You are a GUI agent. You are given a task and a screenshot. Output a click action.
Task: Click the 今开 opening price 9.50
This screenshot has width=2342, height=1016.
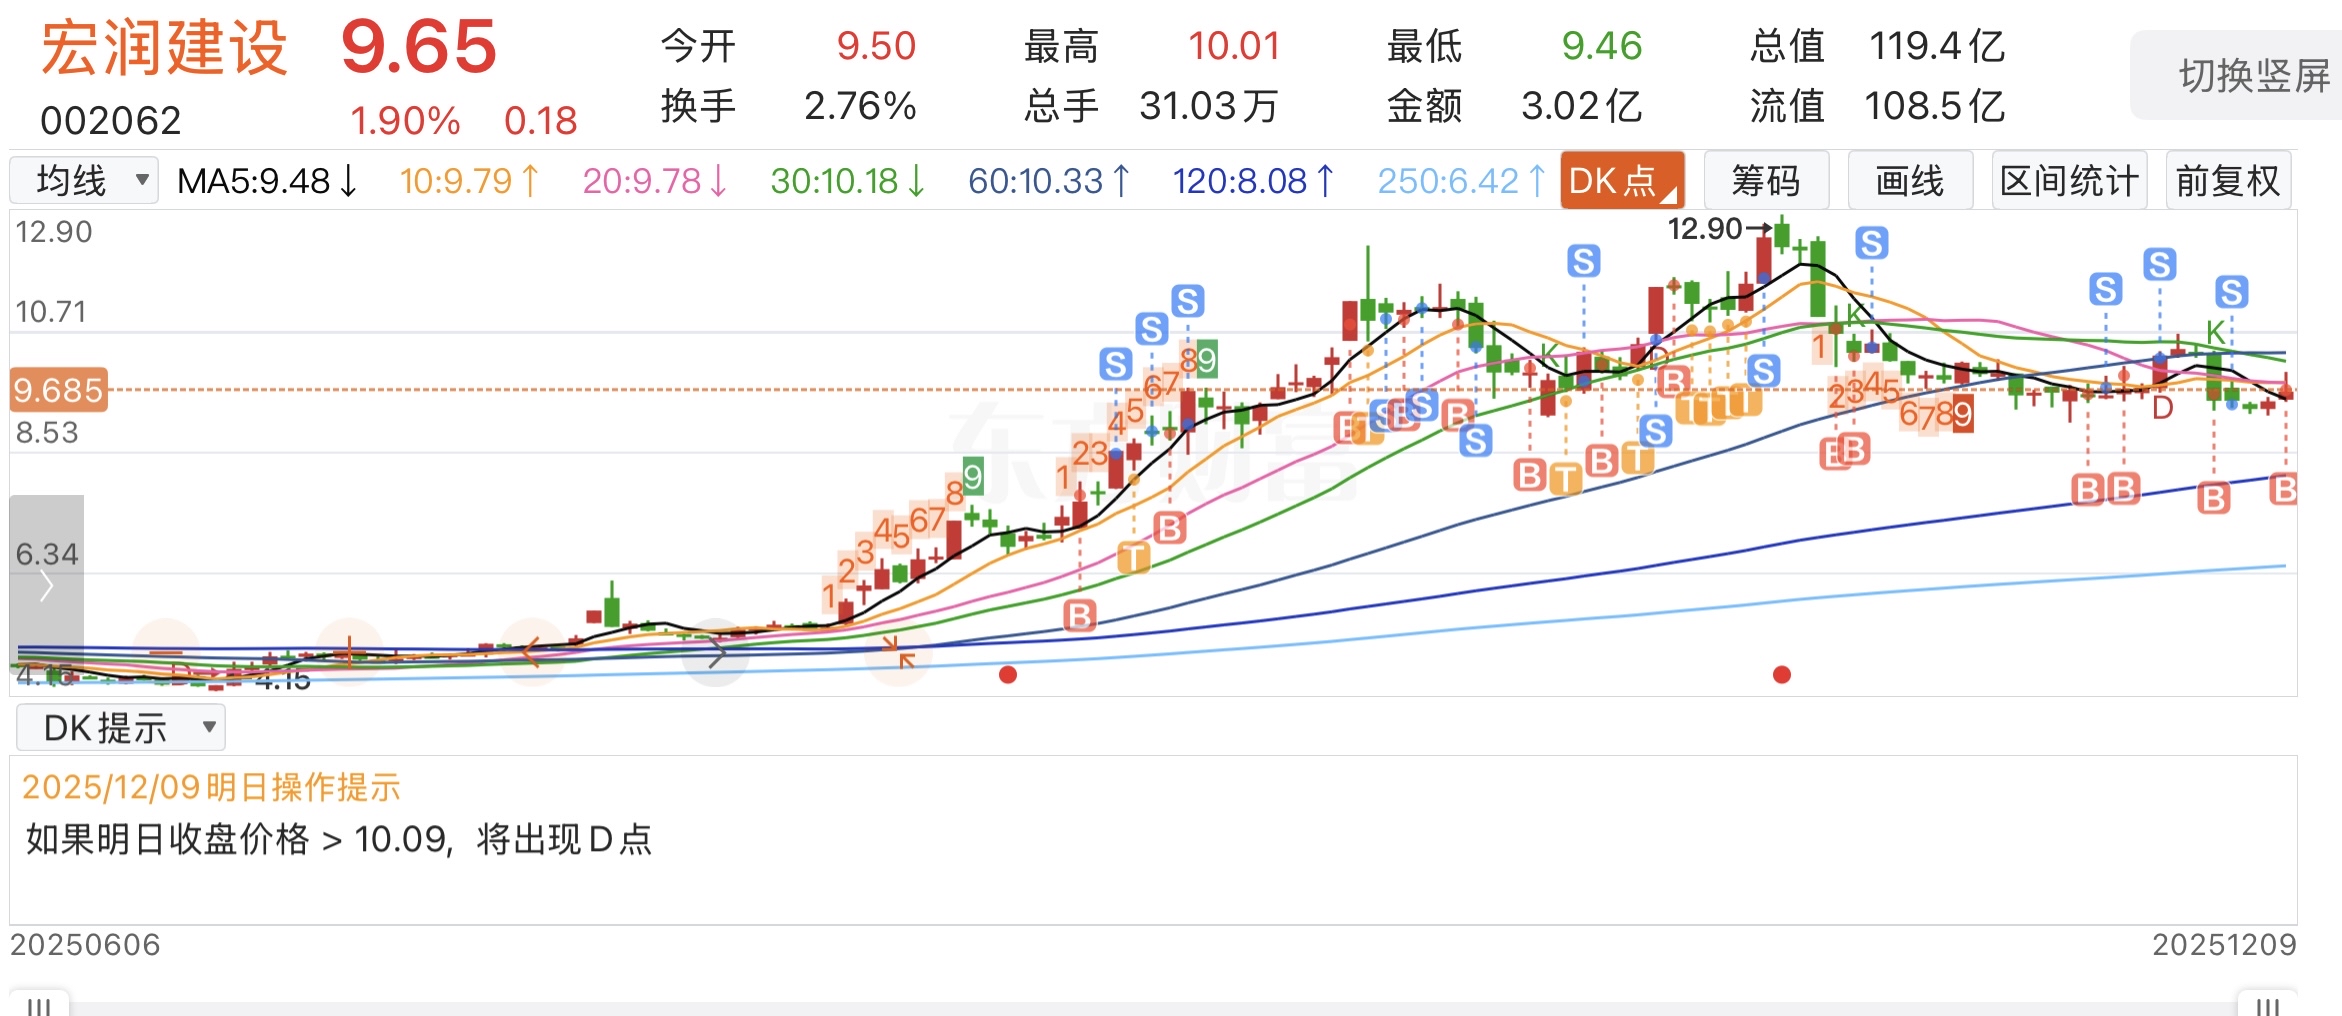click(x=876, y=46)
